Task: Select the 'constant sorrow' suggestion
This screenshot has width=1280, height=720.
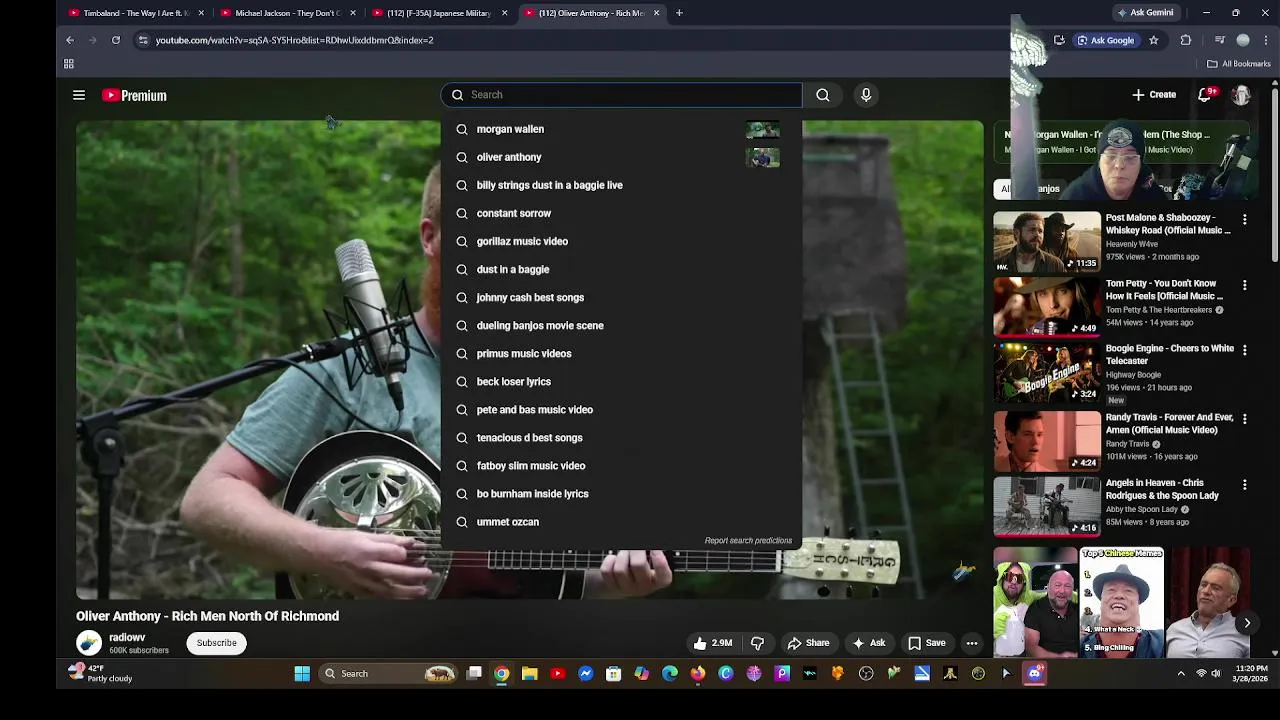Action: click(620, 213)
